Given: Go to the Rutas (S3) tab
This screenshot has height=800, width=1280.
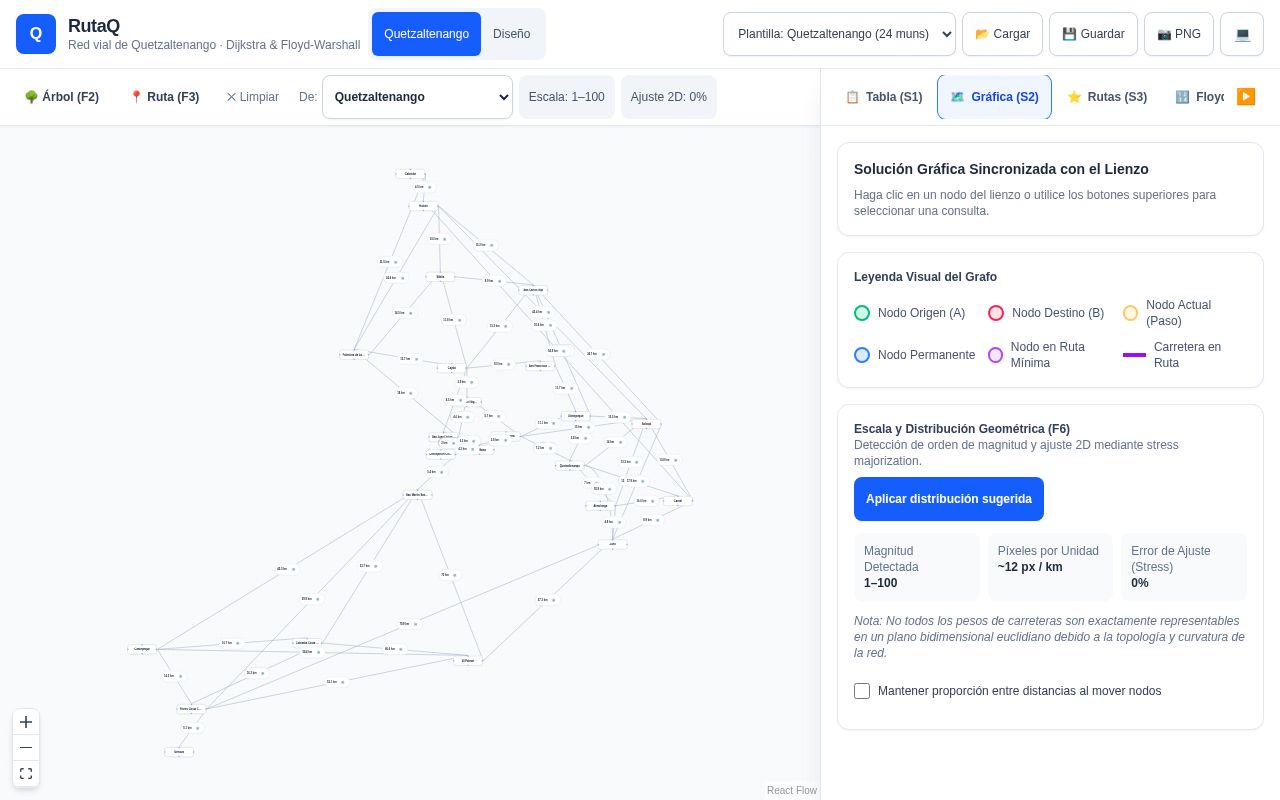Looking at the screenshot, I should (1107, 97).
